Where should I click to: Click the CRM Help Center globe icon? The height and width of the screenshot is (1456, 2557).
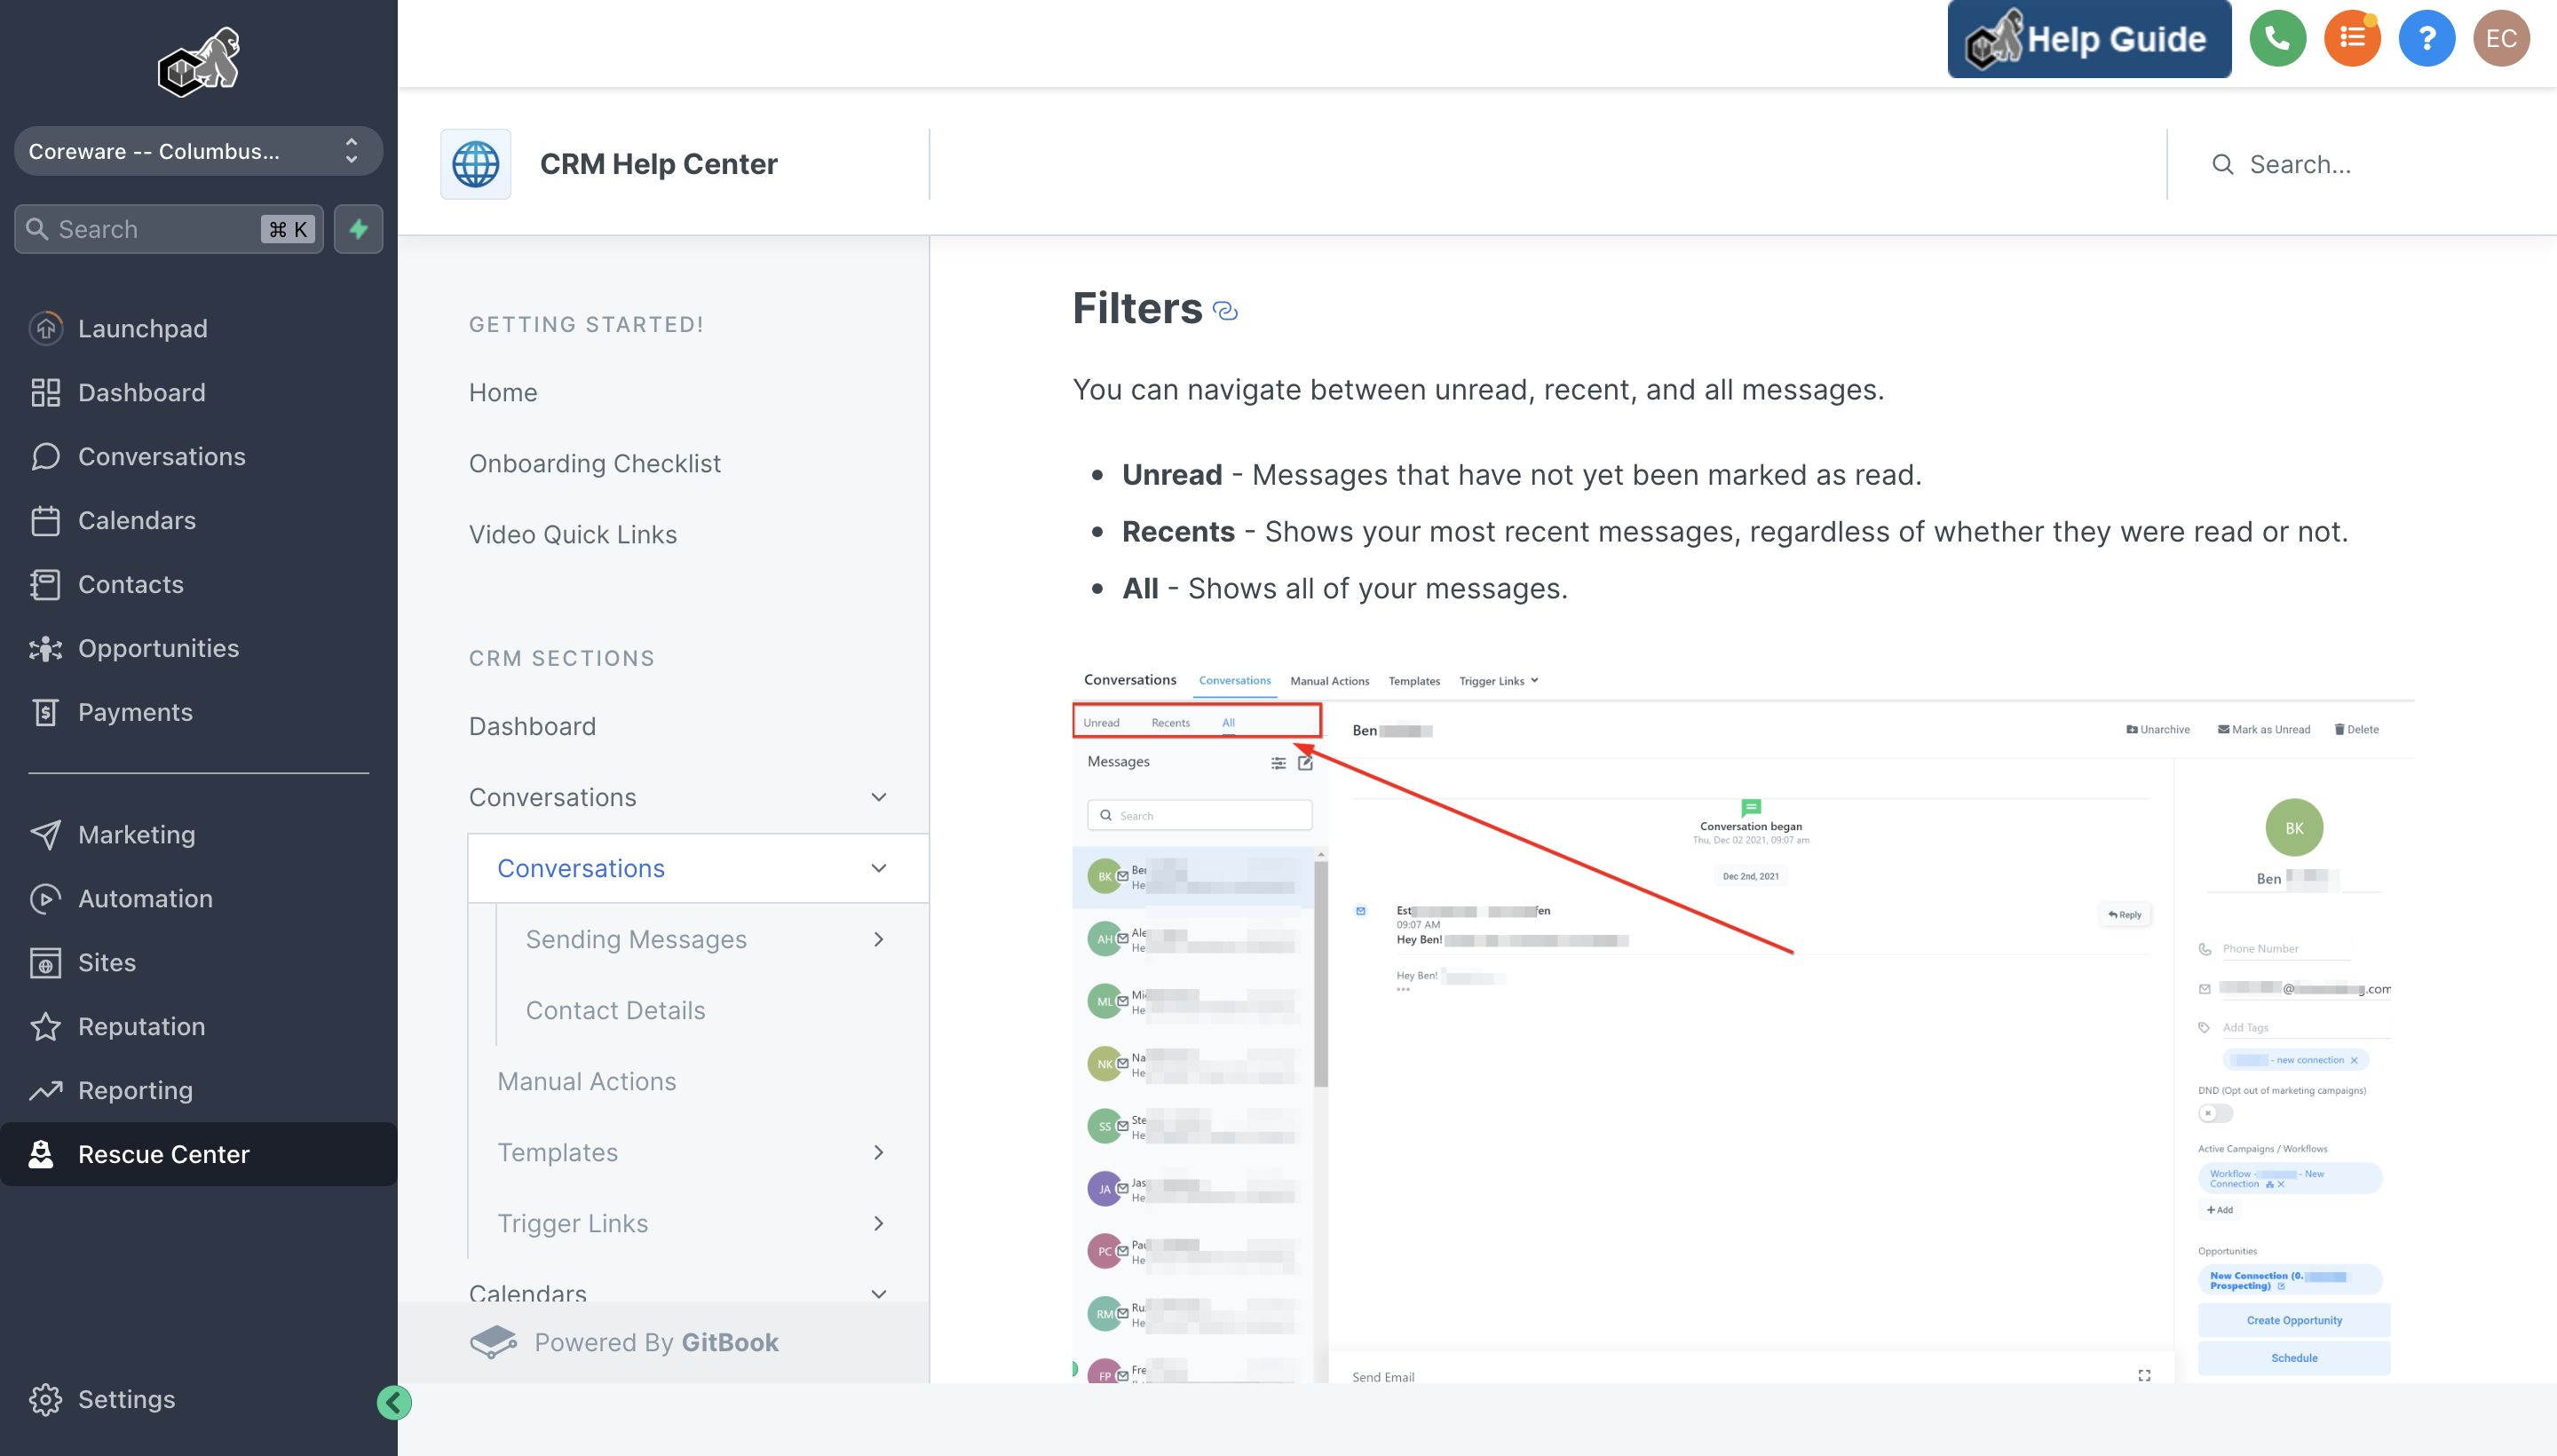click(x=475, y=164)
